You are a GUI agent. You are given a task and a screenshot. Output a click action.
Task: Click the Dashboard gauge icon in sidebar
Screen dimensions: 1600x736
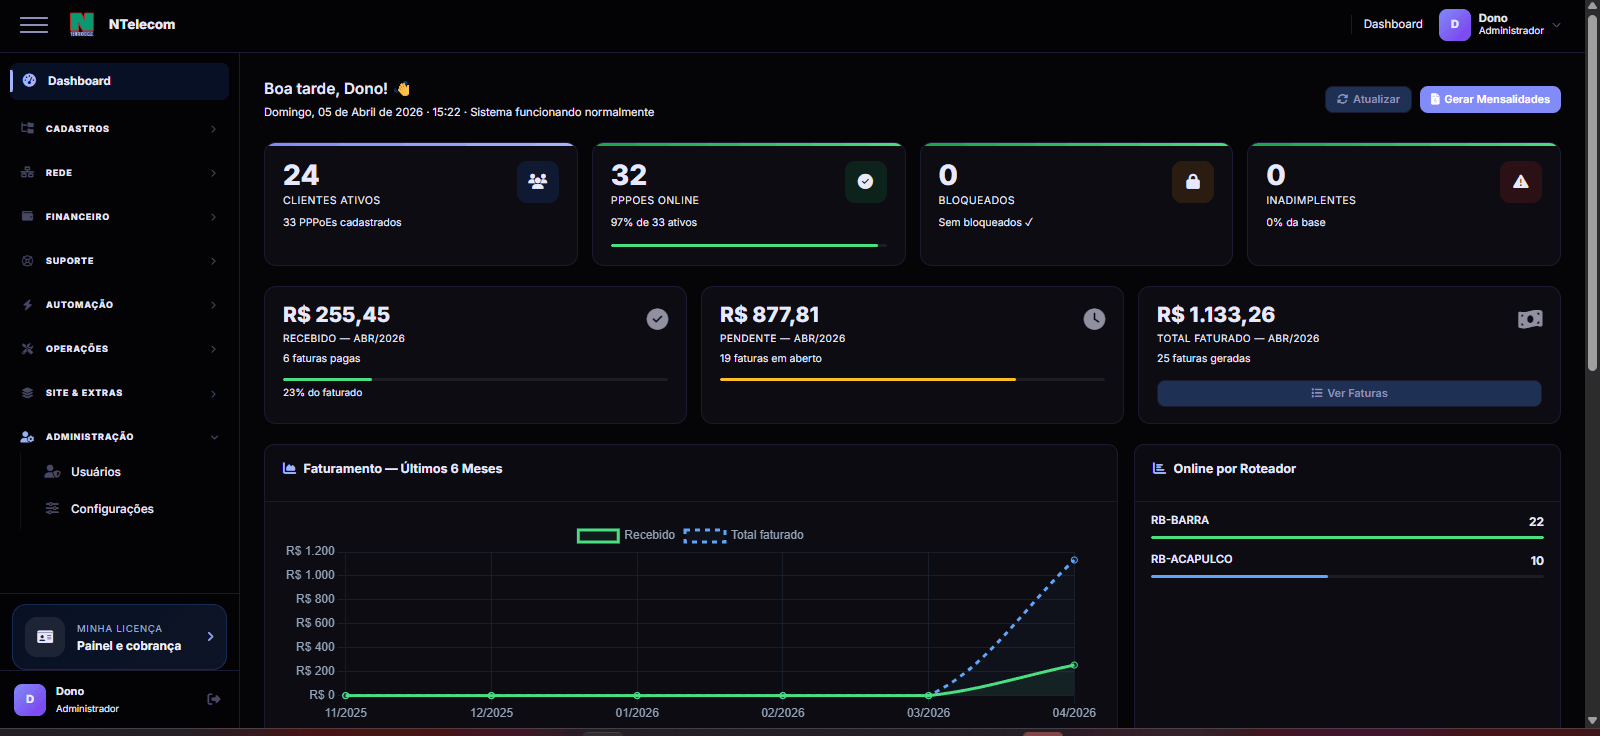point(29,80)
